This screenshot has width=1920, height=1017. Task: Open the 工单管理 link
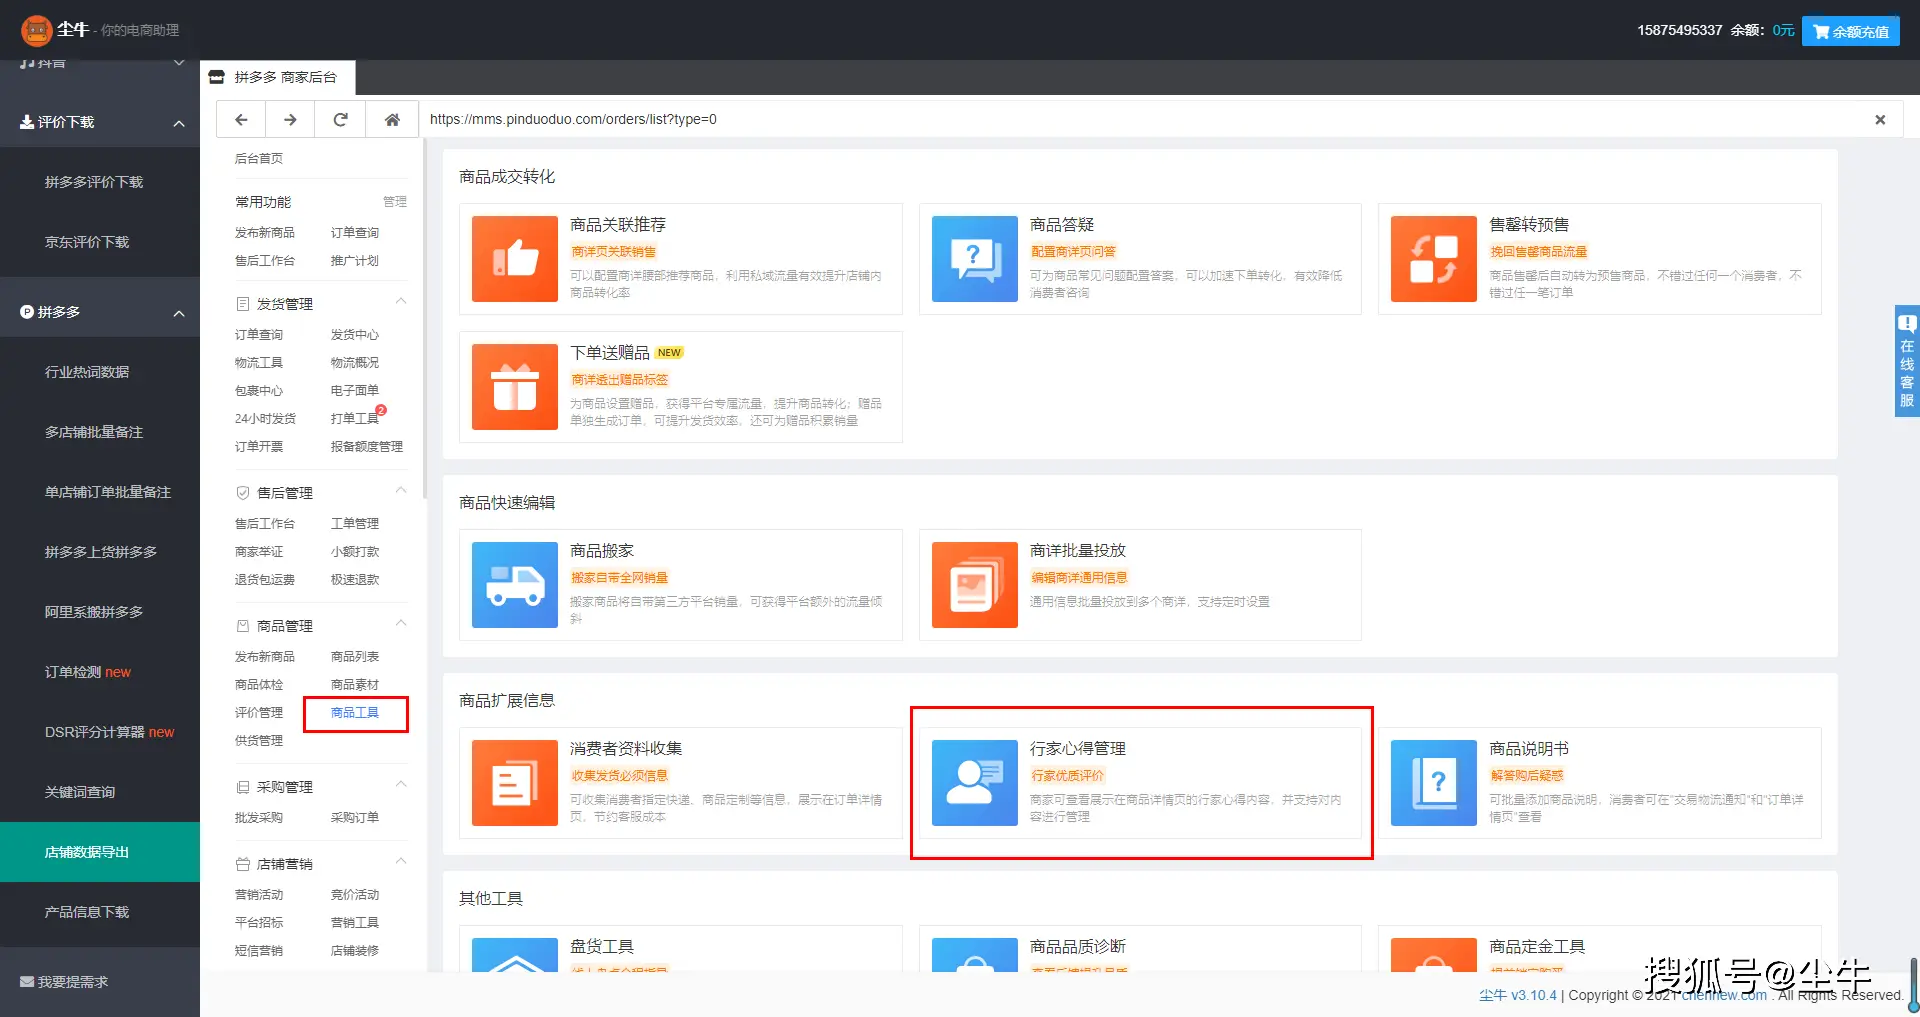355,524
